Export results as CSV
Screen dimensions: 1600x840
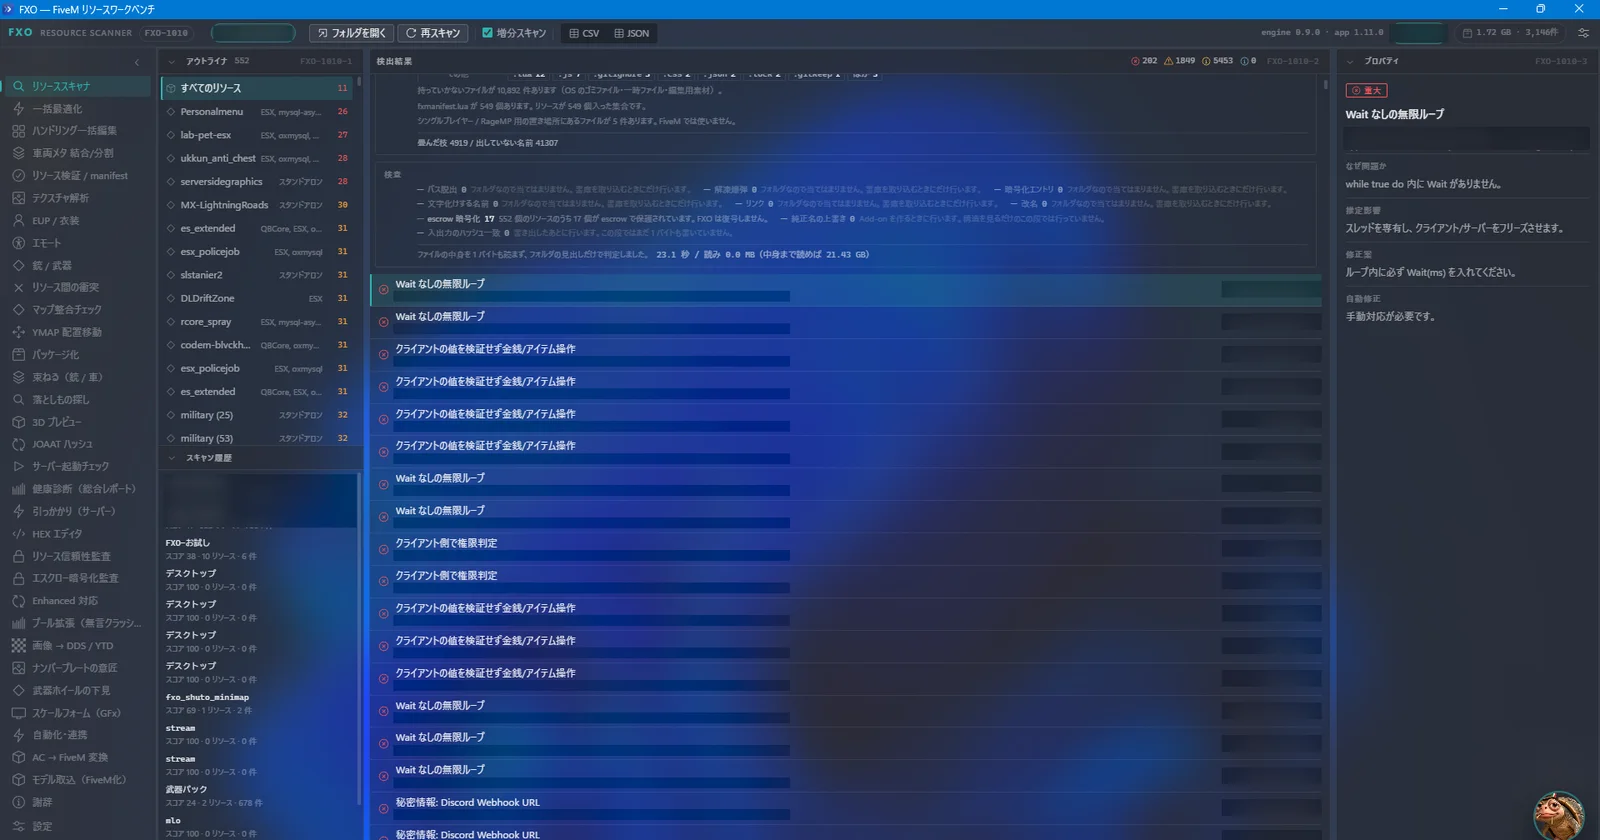point(584,33)
